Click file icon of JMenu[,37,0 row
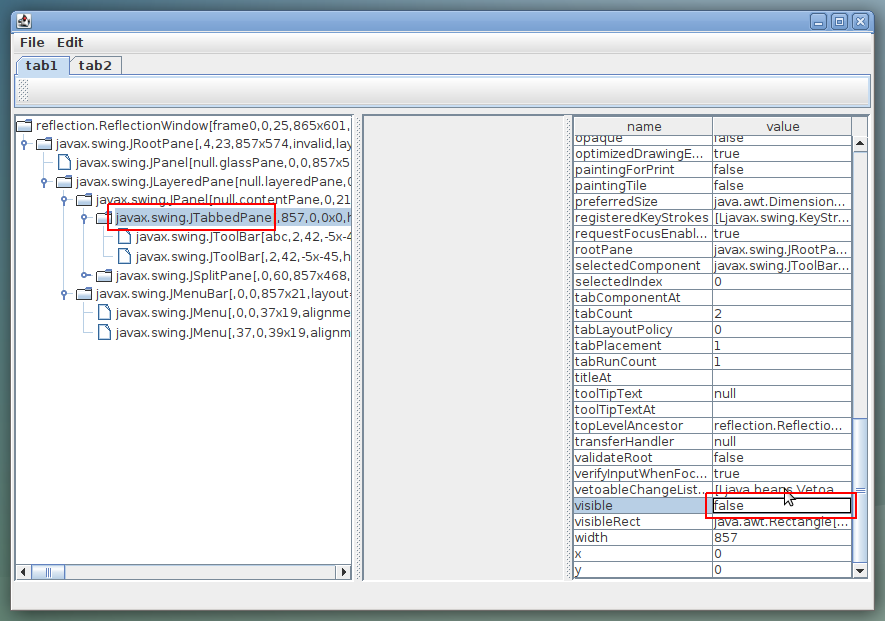Viewport: 885px width, 621px height. pyautogui.click(x=104, y=333)
